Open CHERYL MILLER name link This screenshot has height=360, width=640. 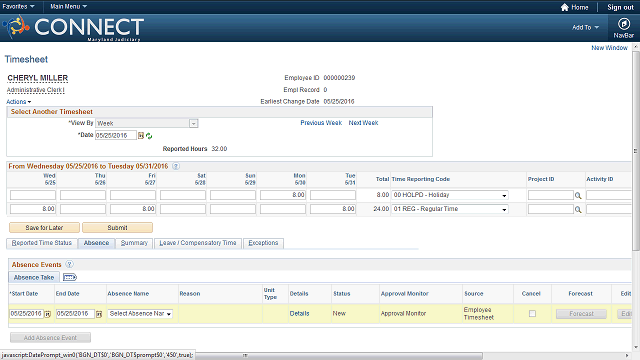pyautogui.click(x=38, y=78)
